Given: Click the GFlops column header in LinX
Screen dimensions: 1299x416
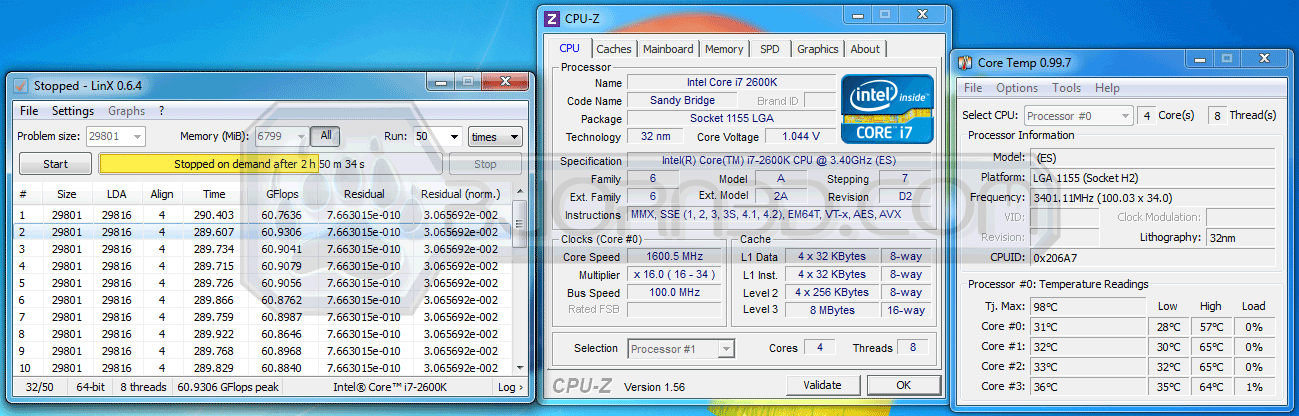Looking at the screenshot, I should [282, 194].
